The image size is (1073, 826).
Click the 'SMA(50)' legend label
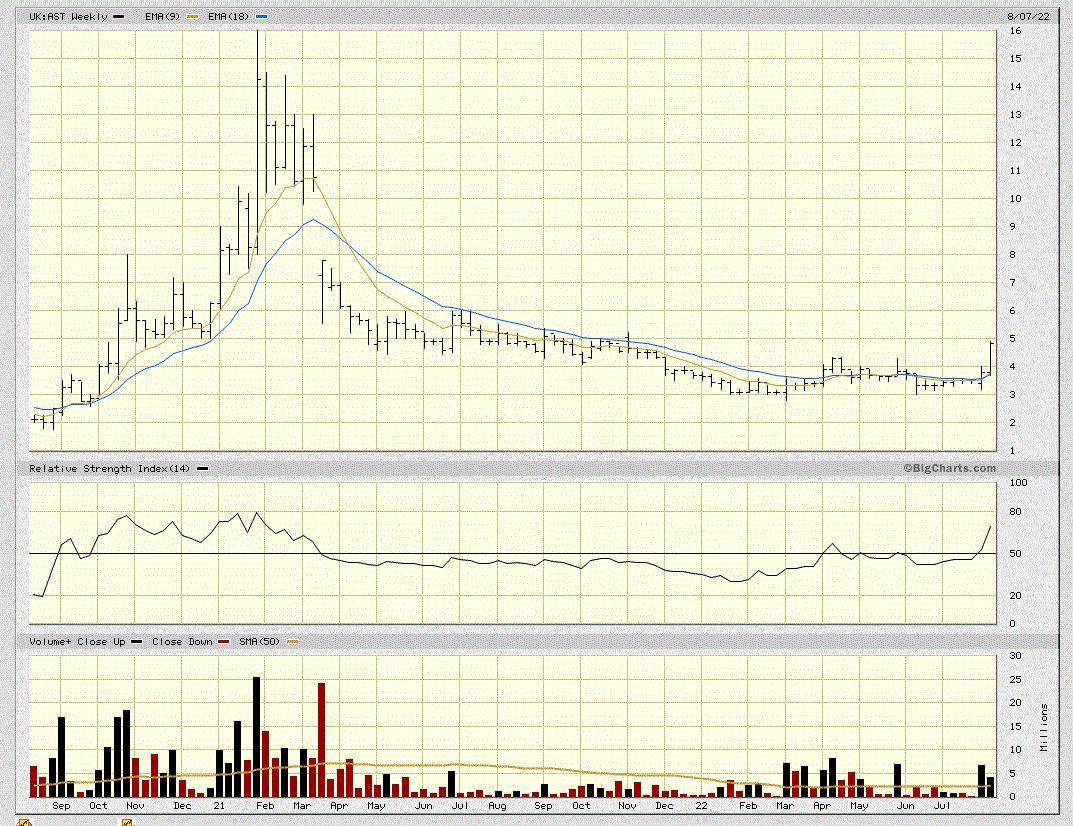(259, 642)
